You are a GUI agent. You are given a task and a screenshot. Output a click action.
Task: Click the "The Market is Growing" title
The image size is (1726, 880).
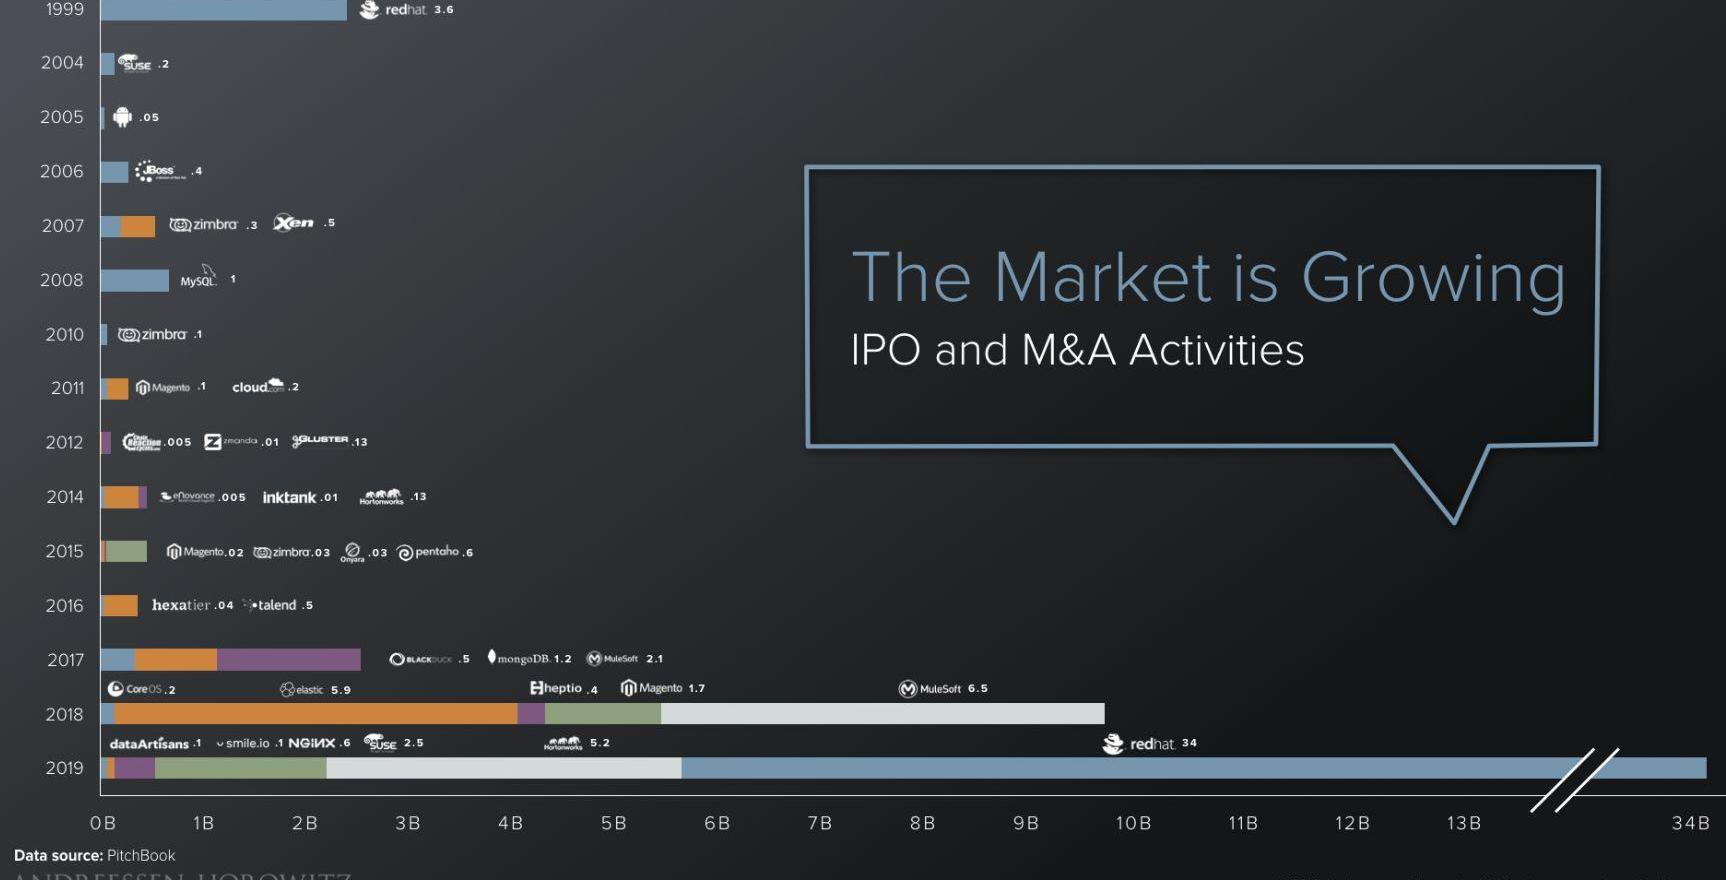pyautogui.click(x=1208, y=277)
